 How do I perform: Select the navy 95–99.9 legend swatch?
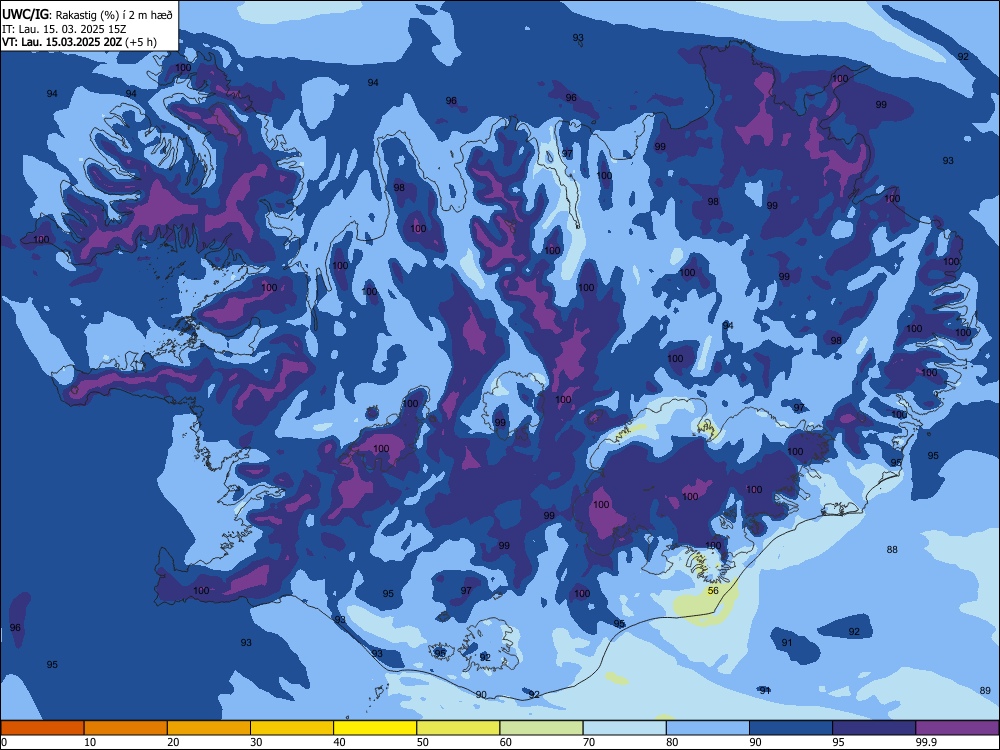click(x=874, y=728)
